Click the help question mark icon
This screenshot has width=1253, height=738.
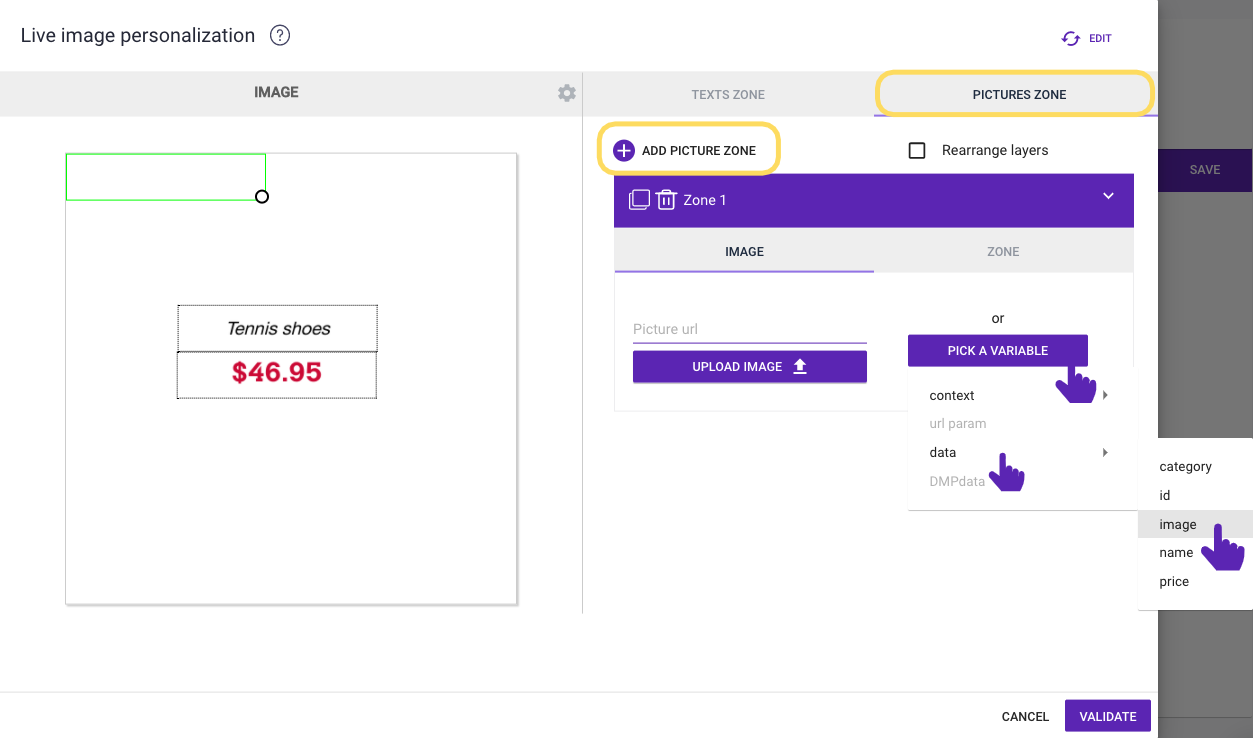pos(280,36)
